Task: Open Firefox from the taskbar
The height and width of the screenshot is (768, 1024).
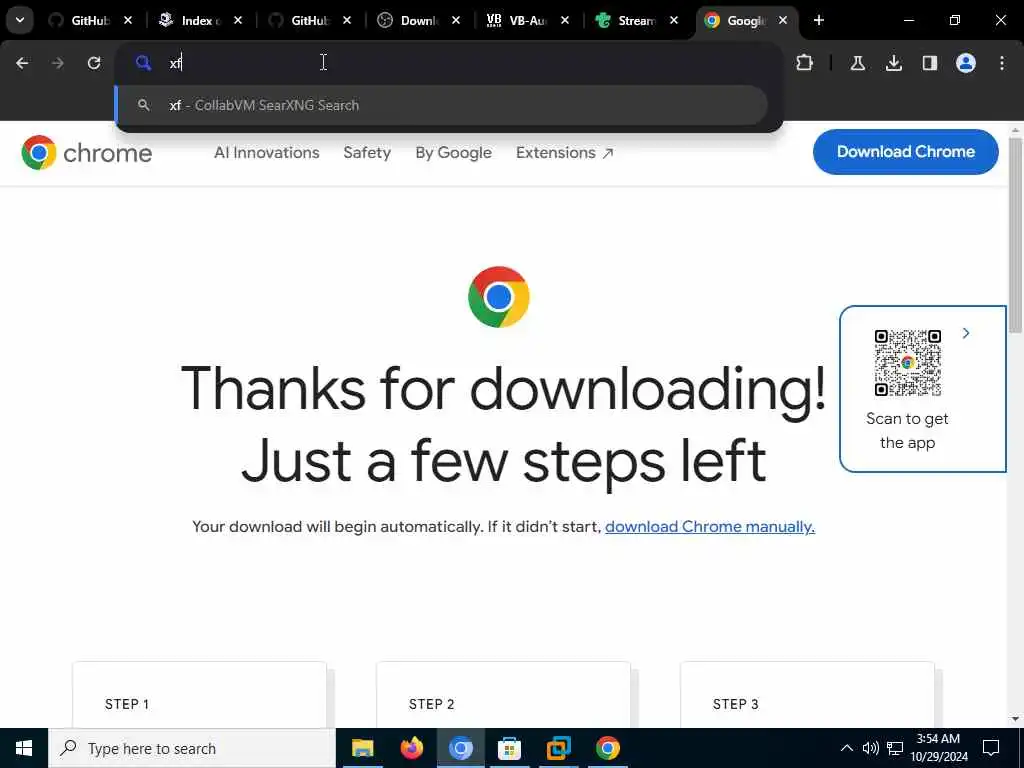Action: 411,748
